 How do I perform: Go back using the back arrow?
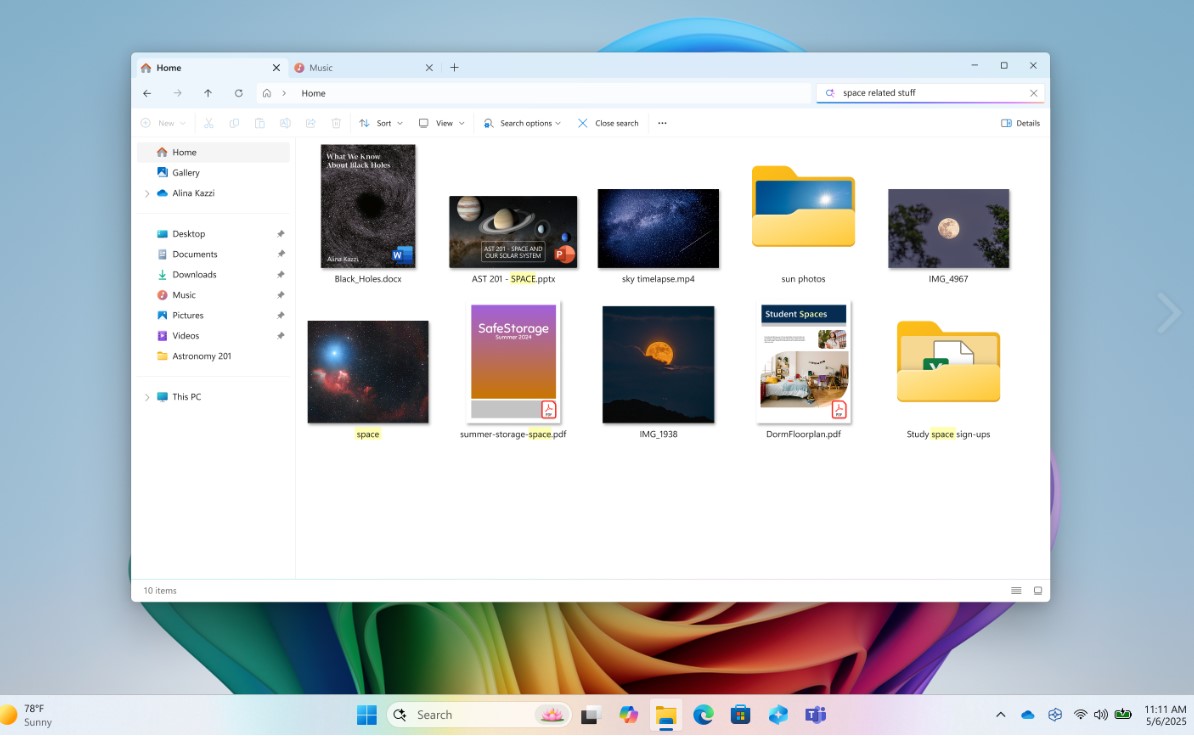point(147,93)
